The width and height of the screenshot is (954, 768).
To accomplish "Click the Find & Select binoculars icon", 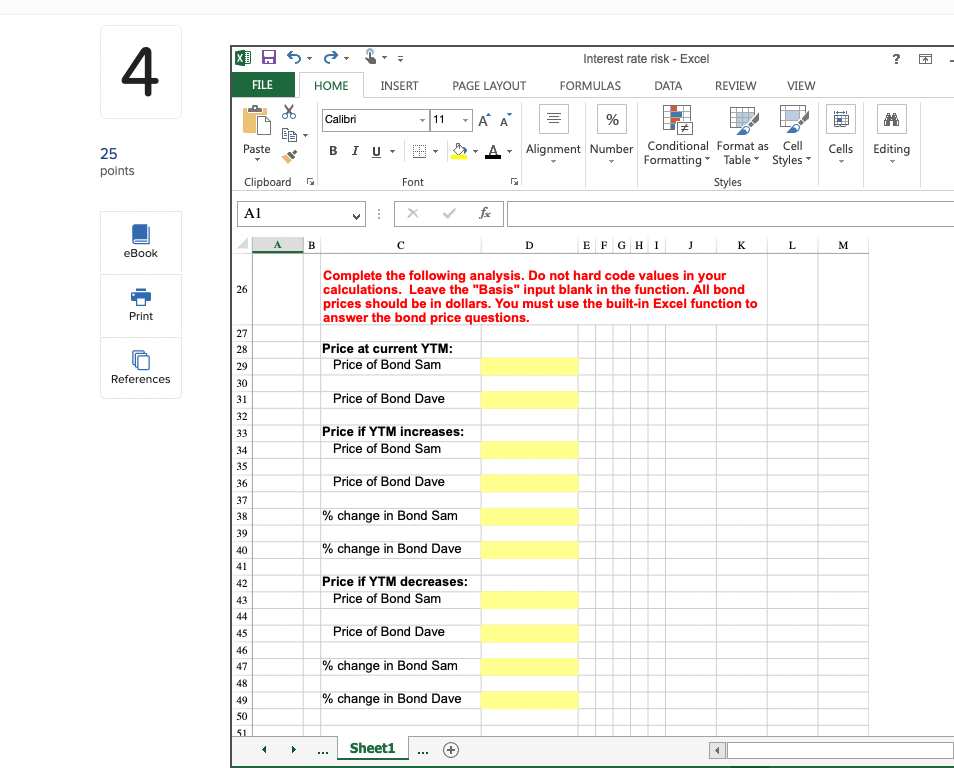I will click(x=890, y=119).
